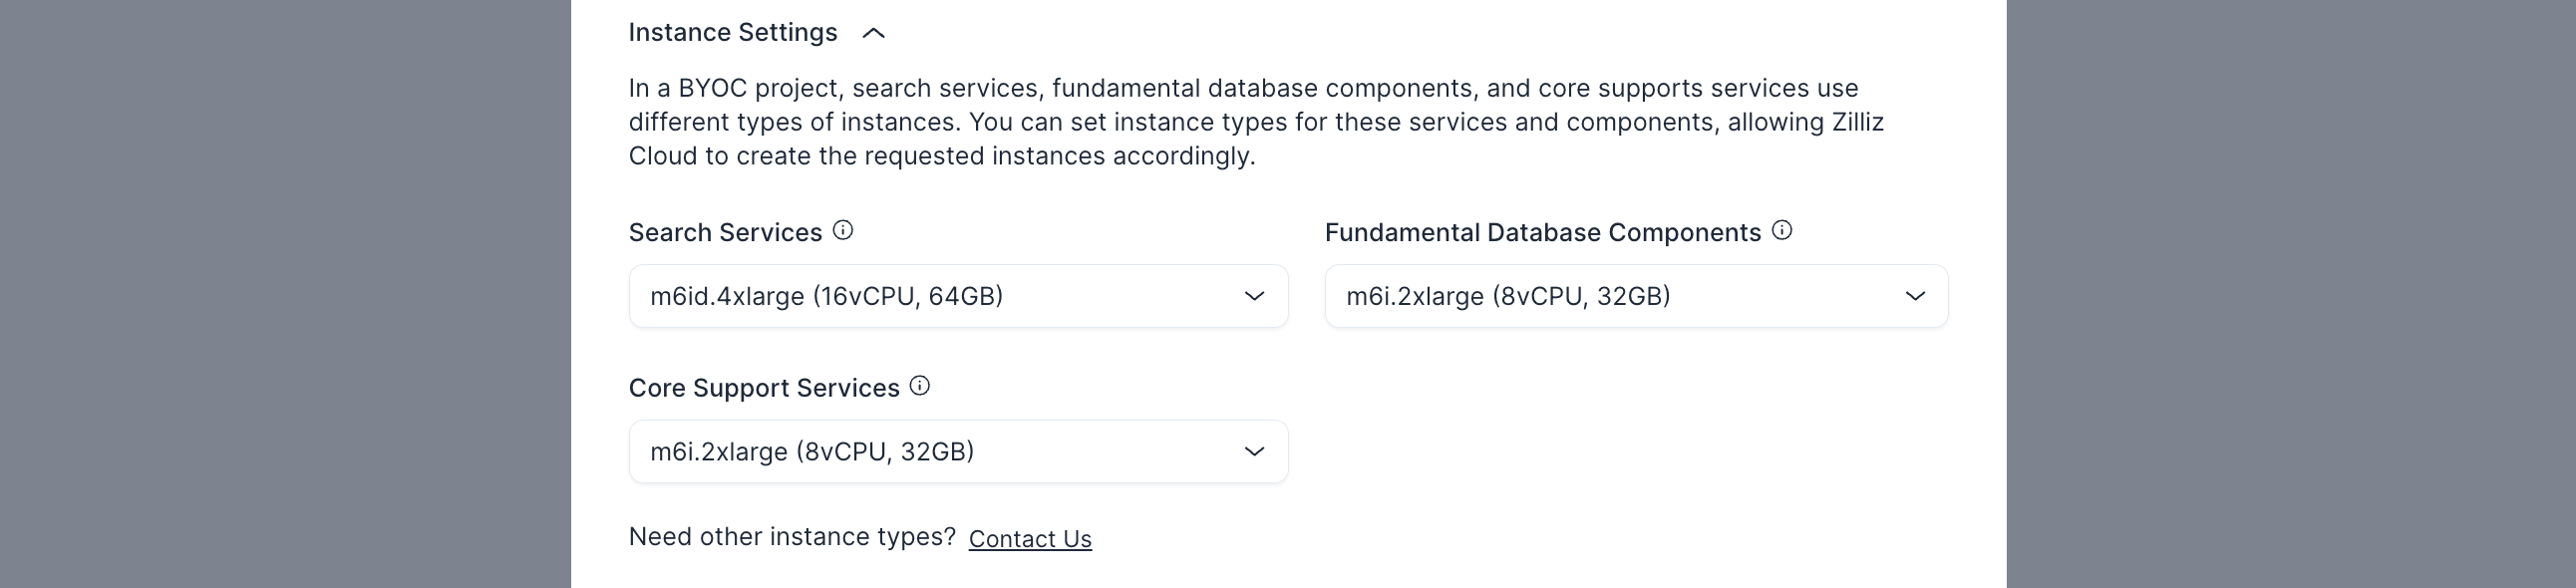Click the Core Support Services info icon
This screenshot has height=588, width=2576.
pyautogui.click(x=920, y=386)
